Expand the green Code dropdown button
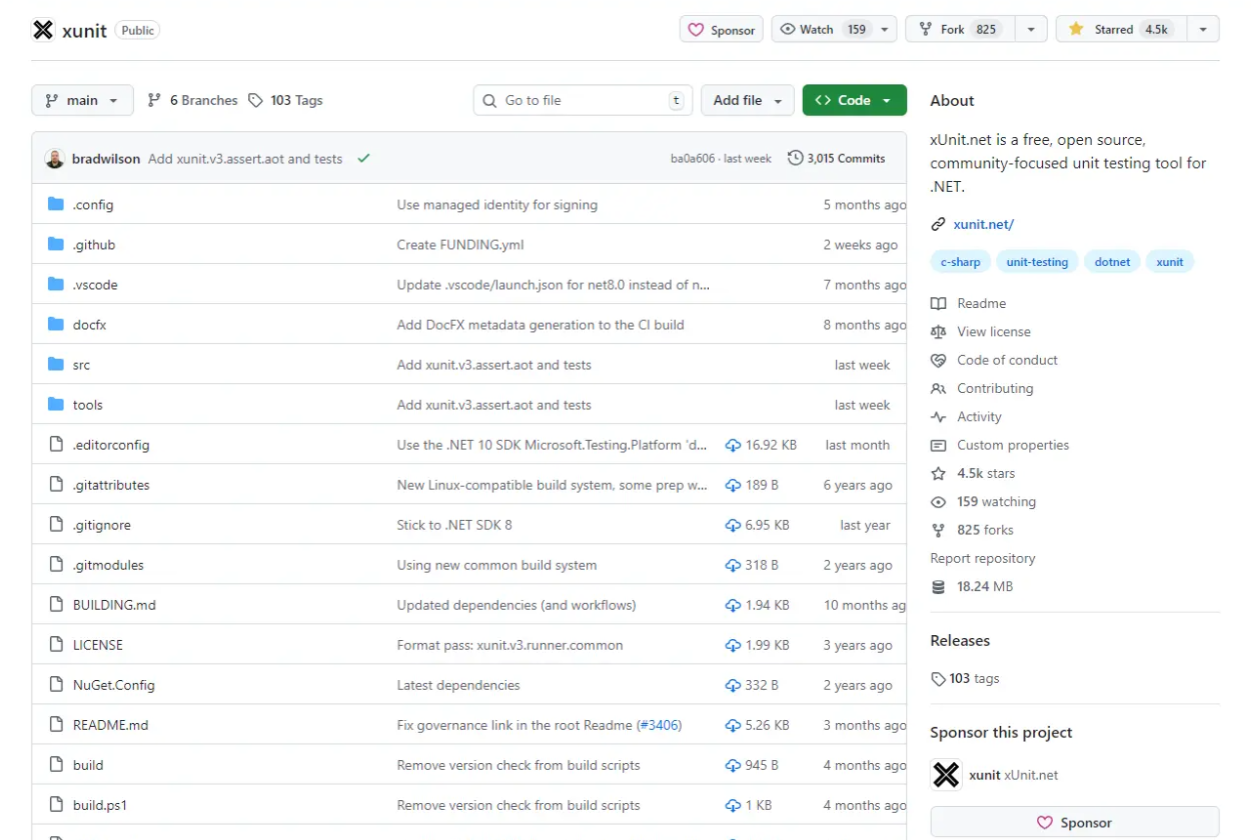Viewport: 1251px width, 840px height. click(854, 100)
